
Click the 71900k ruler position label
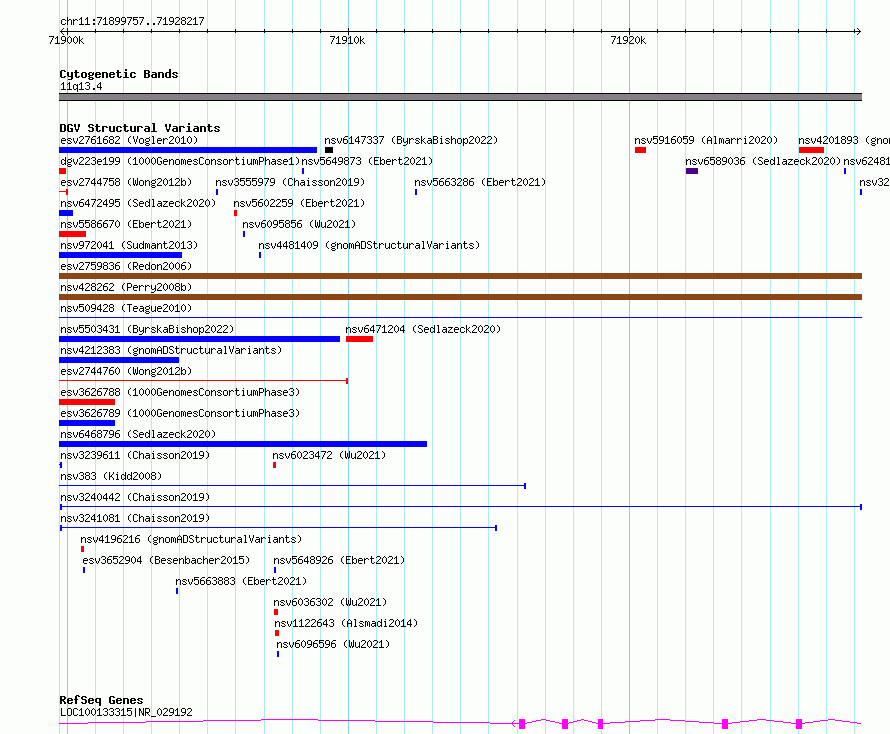coord(66,40)
